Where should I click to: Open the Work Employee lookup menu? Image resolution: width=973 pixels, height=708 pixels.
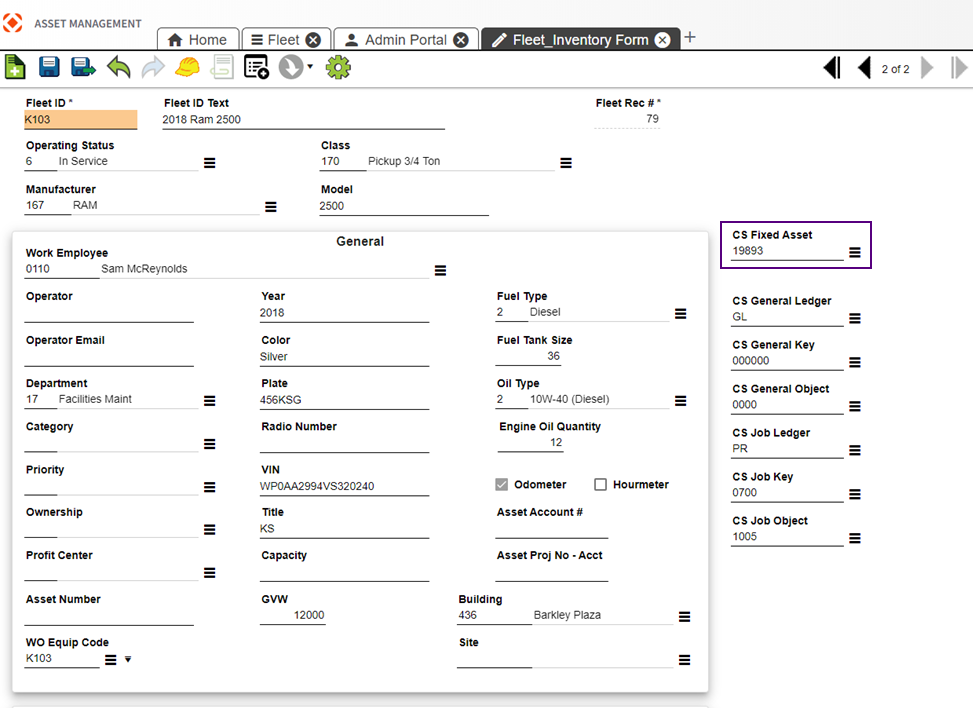click(441, 271)
